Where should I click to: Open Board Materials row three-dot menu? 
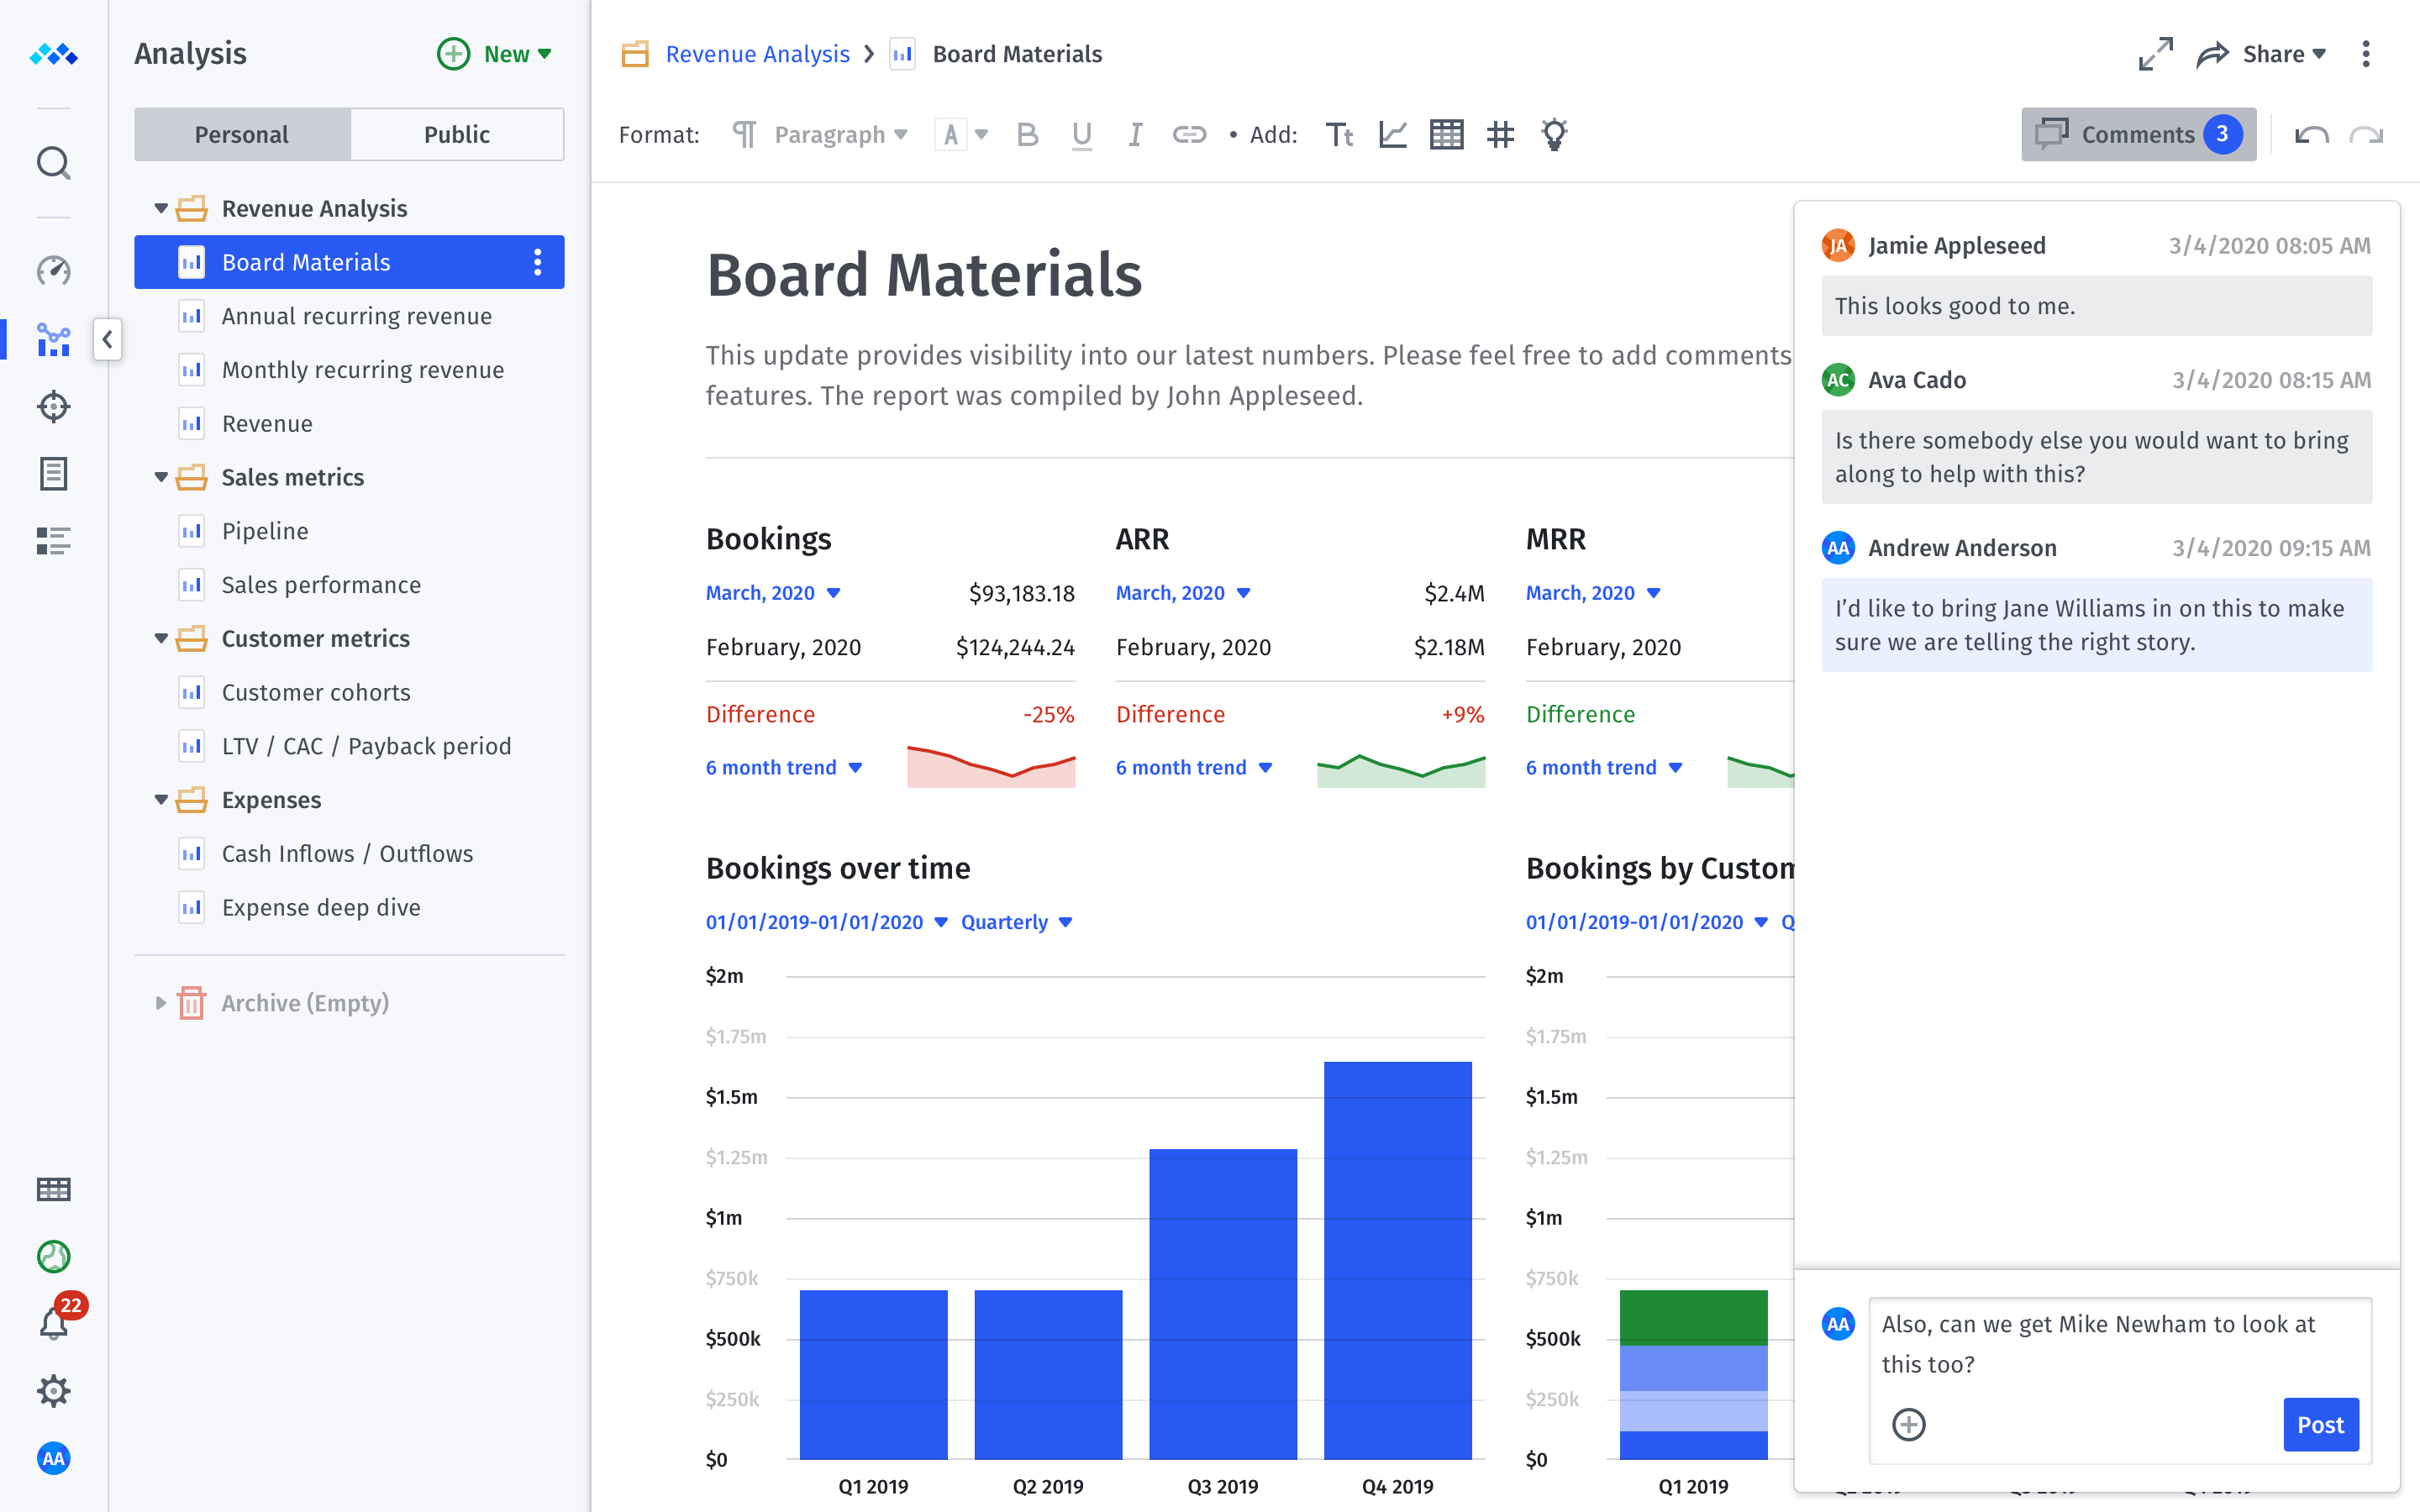538,262
